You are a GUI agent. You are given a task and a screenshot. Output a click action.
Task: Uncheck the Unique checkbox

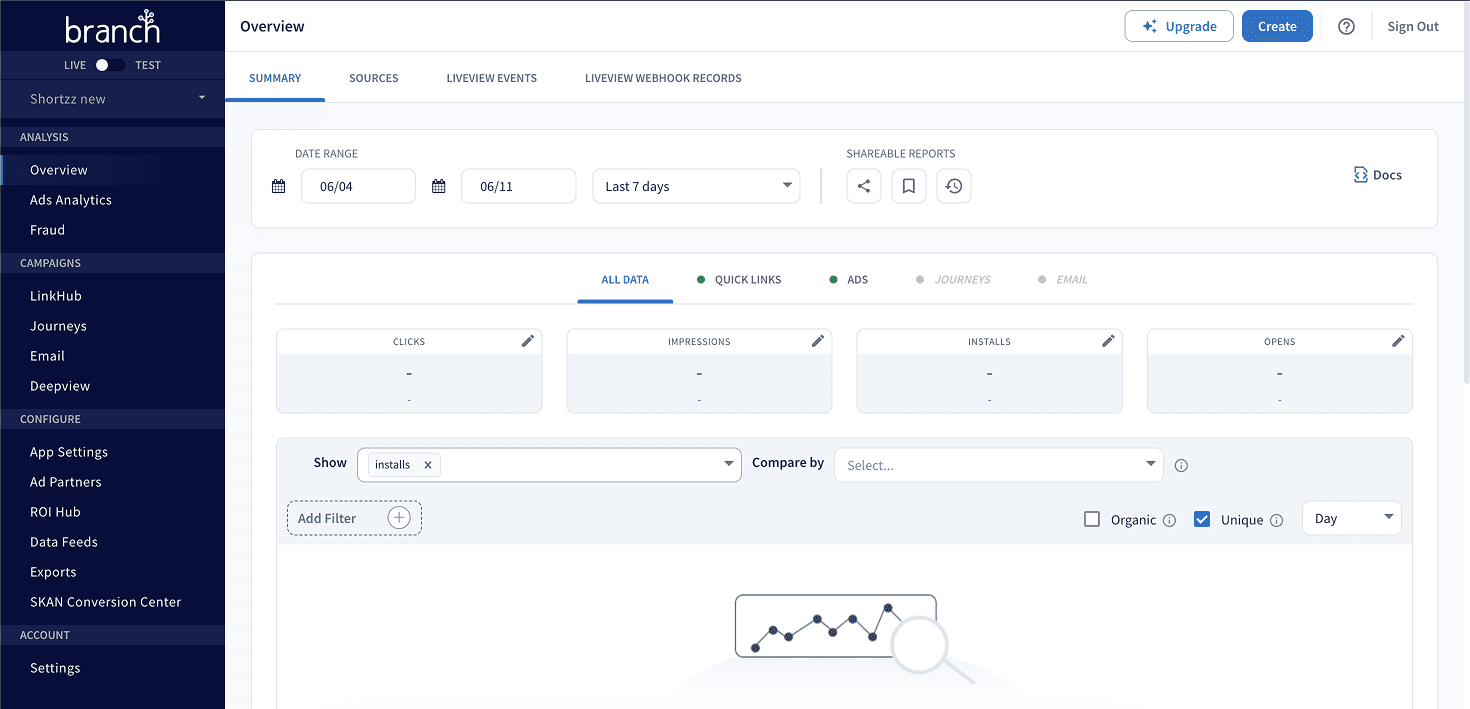tap(1202, 519)
